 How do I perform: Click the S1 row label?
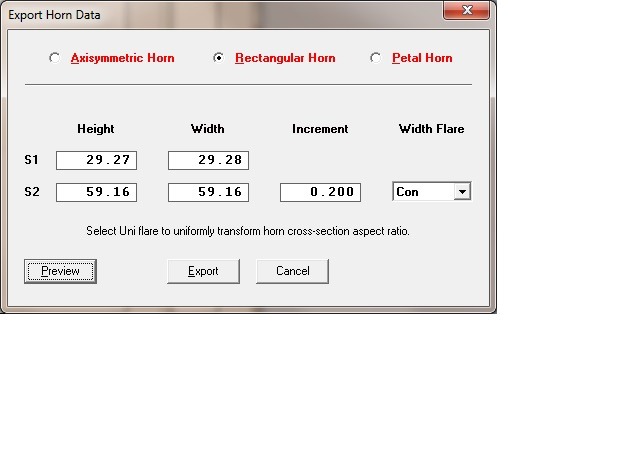(32, 160)
